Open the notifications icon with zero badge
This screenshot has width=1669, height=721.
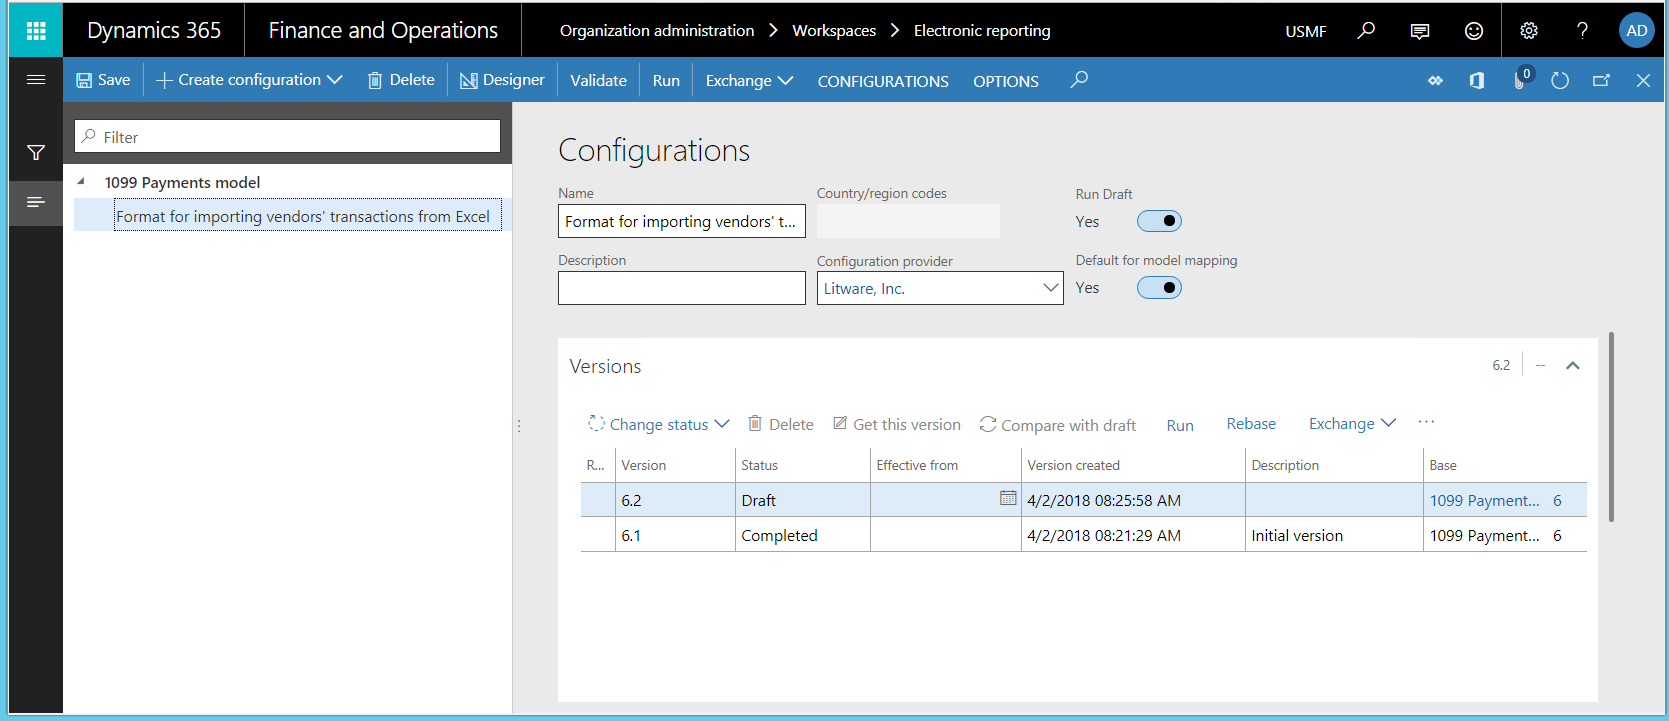point(1521,80)
